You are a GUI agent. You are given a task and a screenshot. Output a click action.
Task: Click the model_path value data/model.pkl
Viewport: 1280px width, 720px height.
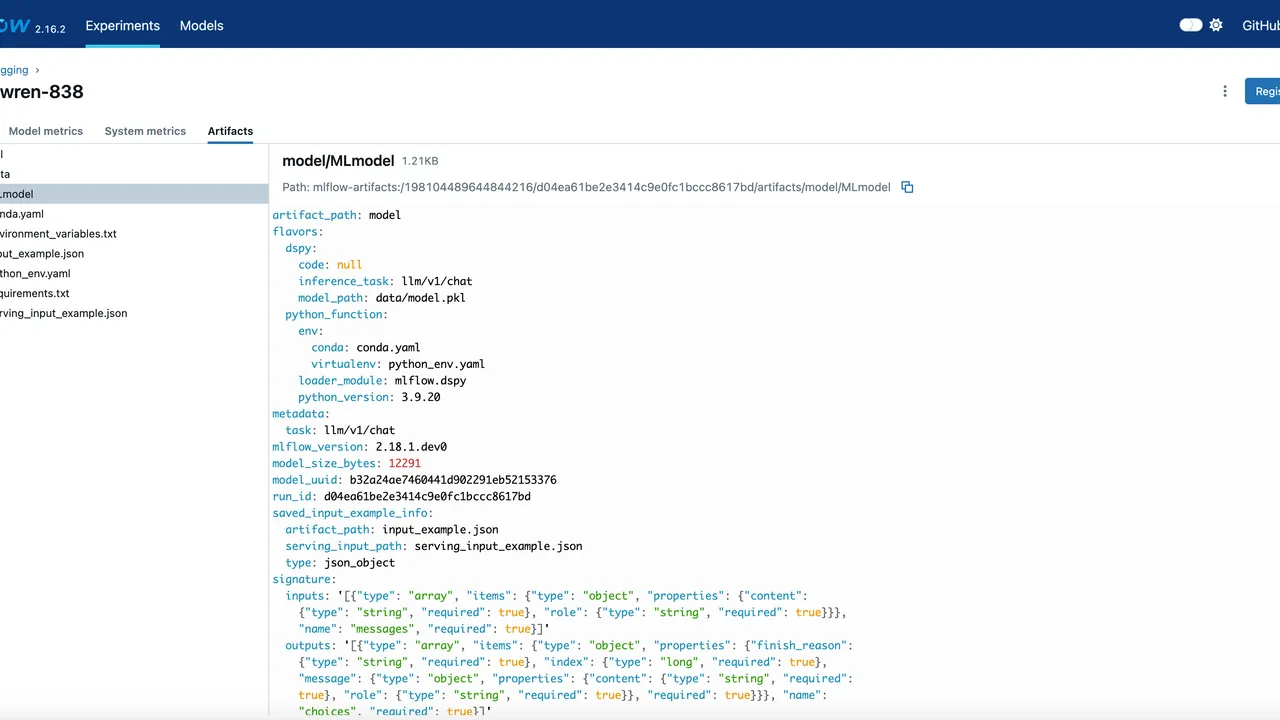pos(421,298)
